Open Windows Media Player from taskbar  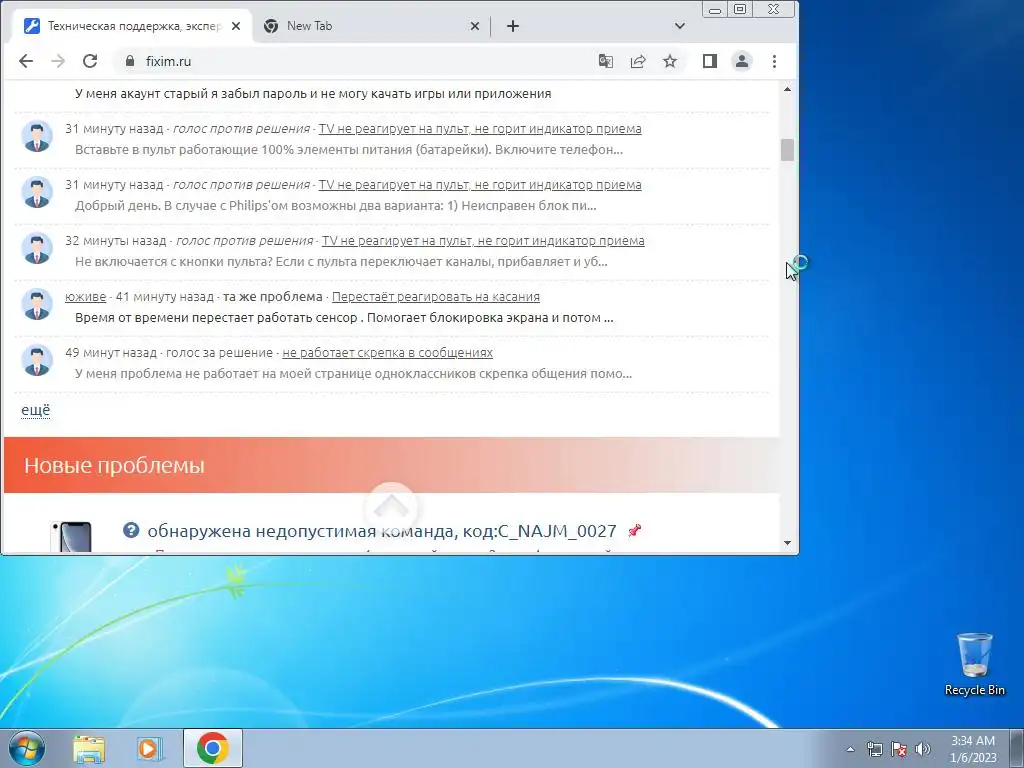pos(149,748)
